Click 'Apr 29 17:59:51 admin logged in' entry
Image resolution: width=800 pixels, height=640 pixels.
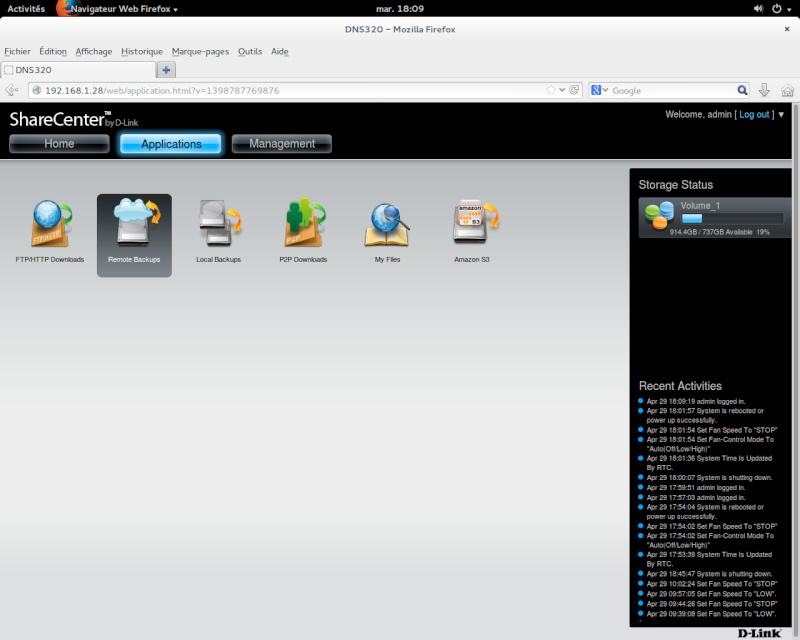696,487
